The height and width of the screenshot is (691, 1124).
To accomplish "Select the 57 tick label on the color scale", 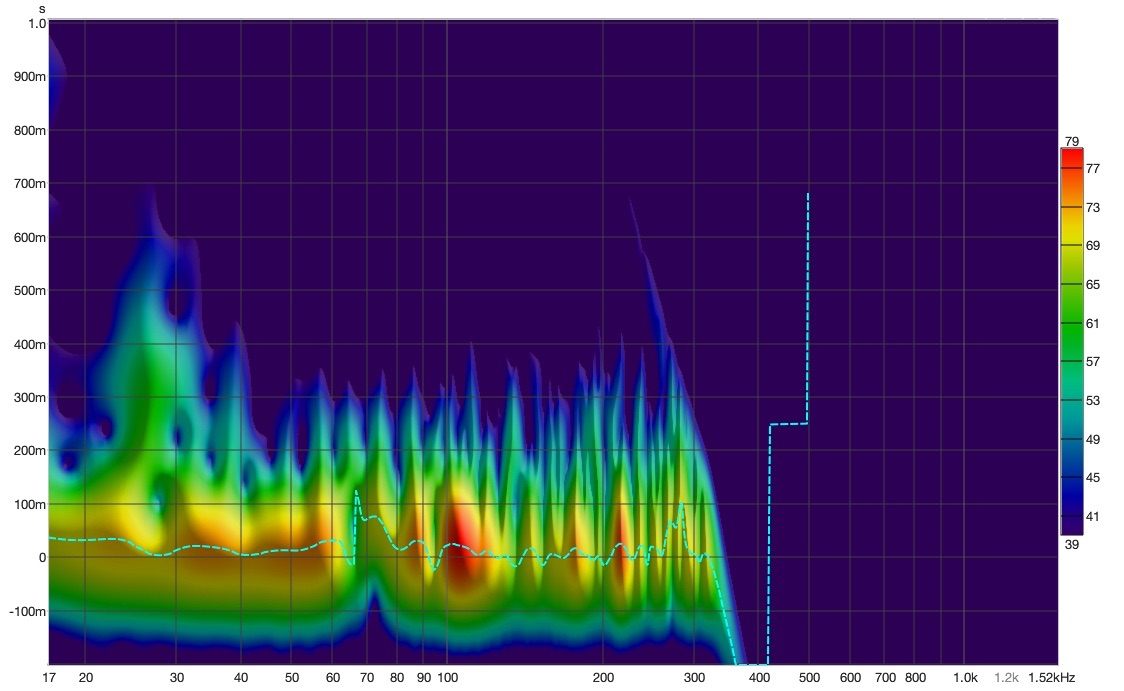I will click(x=1092, y=362).
